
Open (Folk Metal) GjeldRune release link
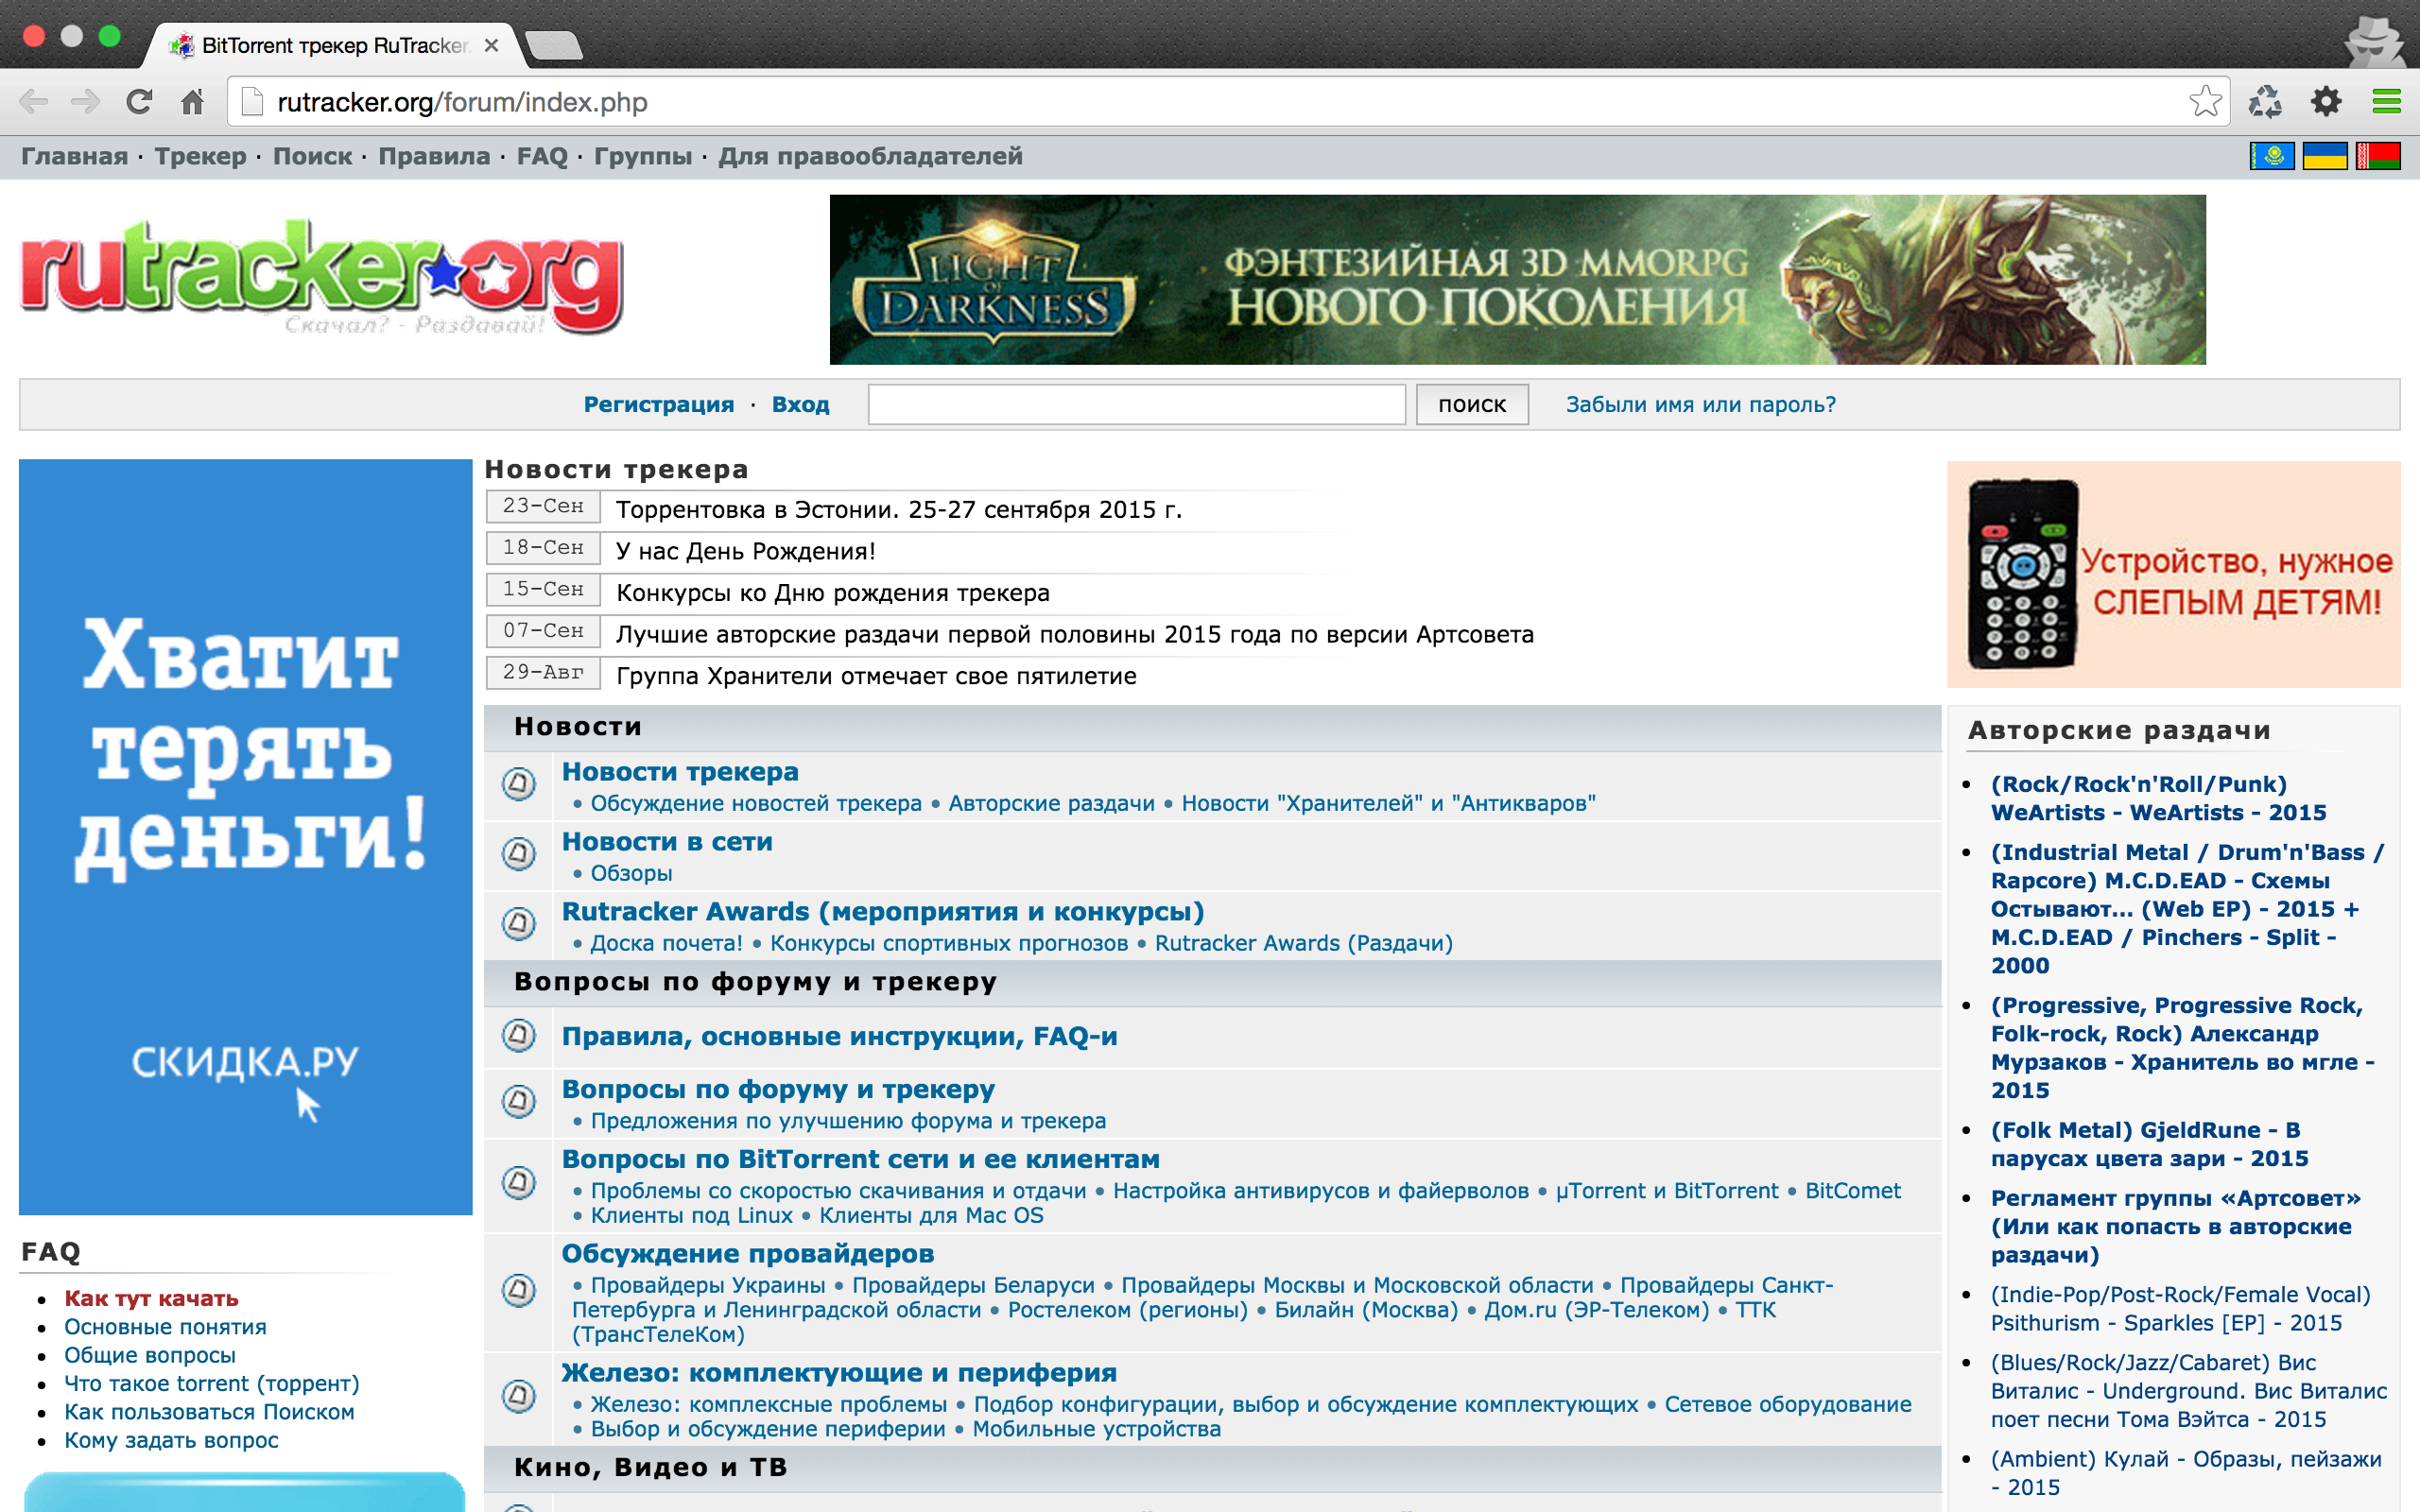2149,1144
